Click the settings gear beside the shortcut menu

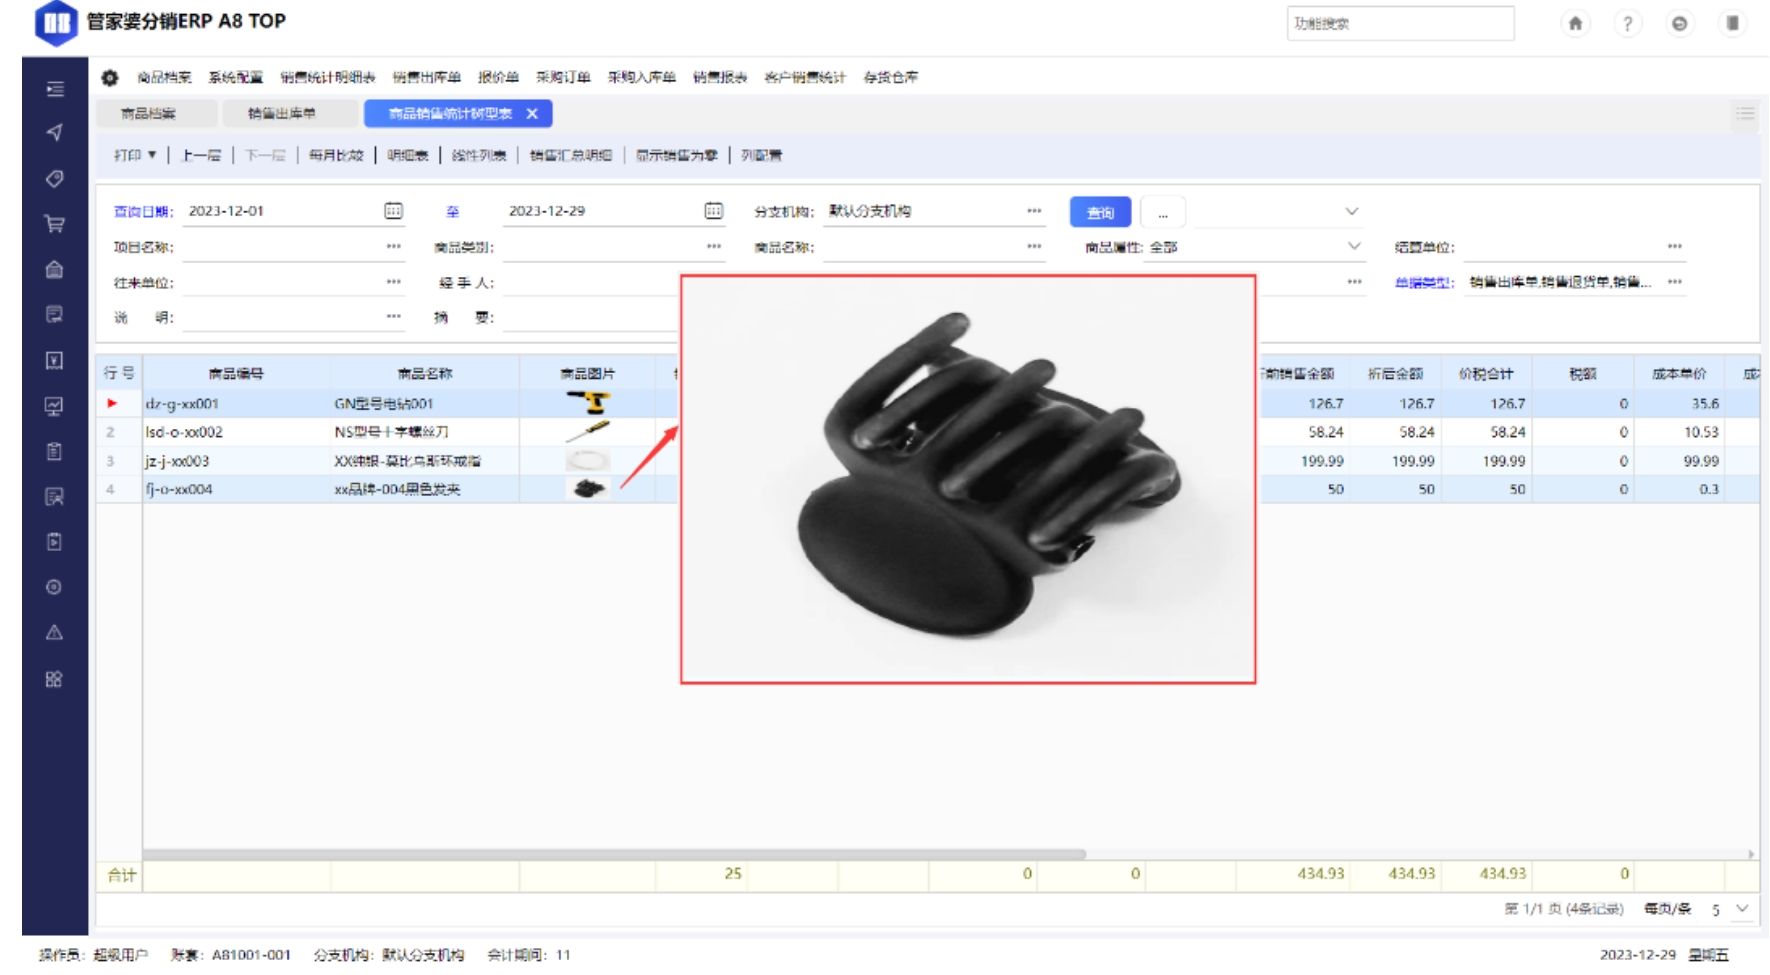coord(110,77)
